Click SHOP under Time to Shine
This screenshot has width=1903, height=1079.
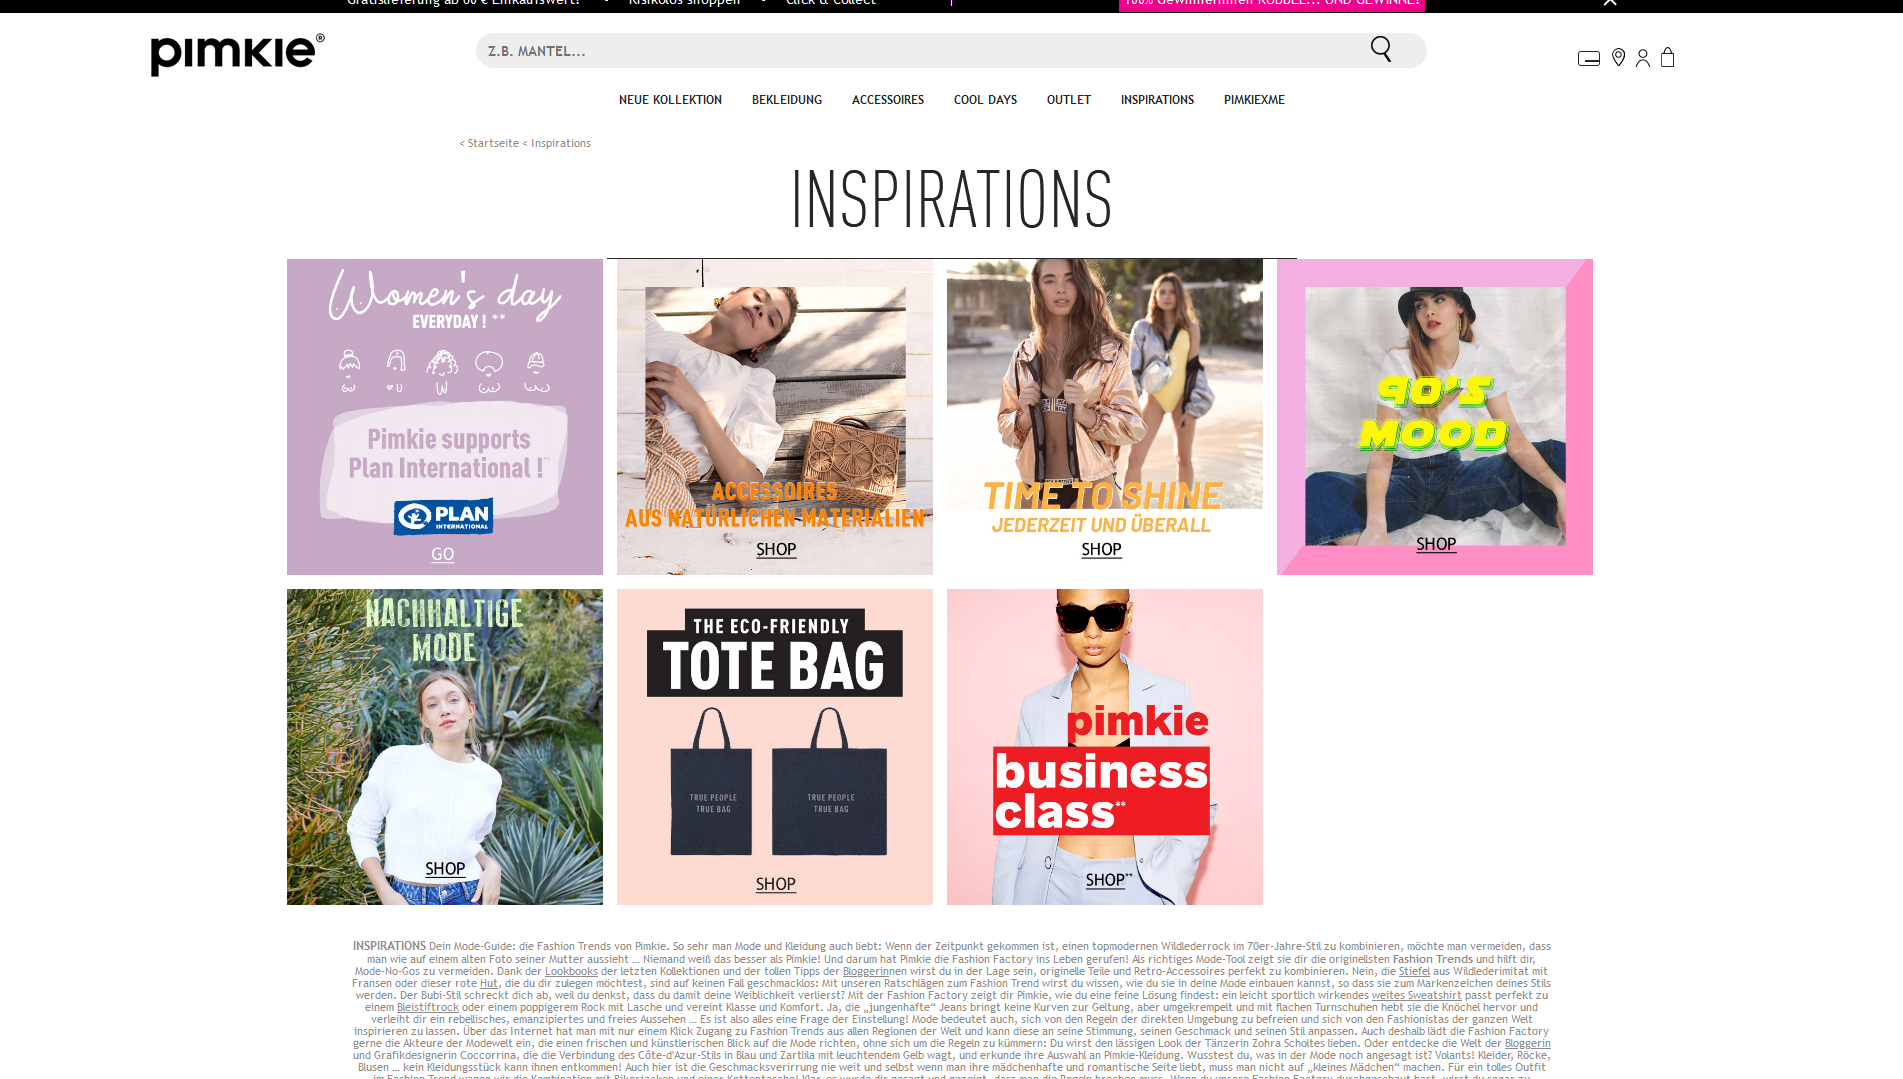tap(1101, 550)
